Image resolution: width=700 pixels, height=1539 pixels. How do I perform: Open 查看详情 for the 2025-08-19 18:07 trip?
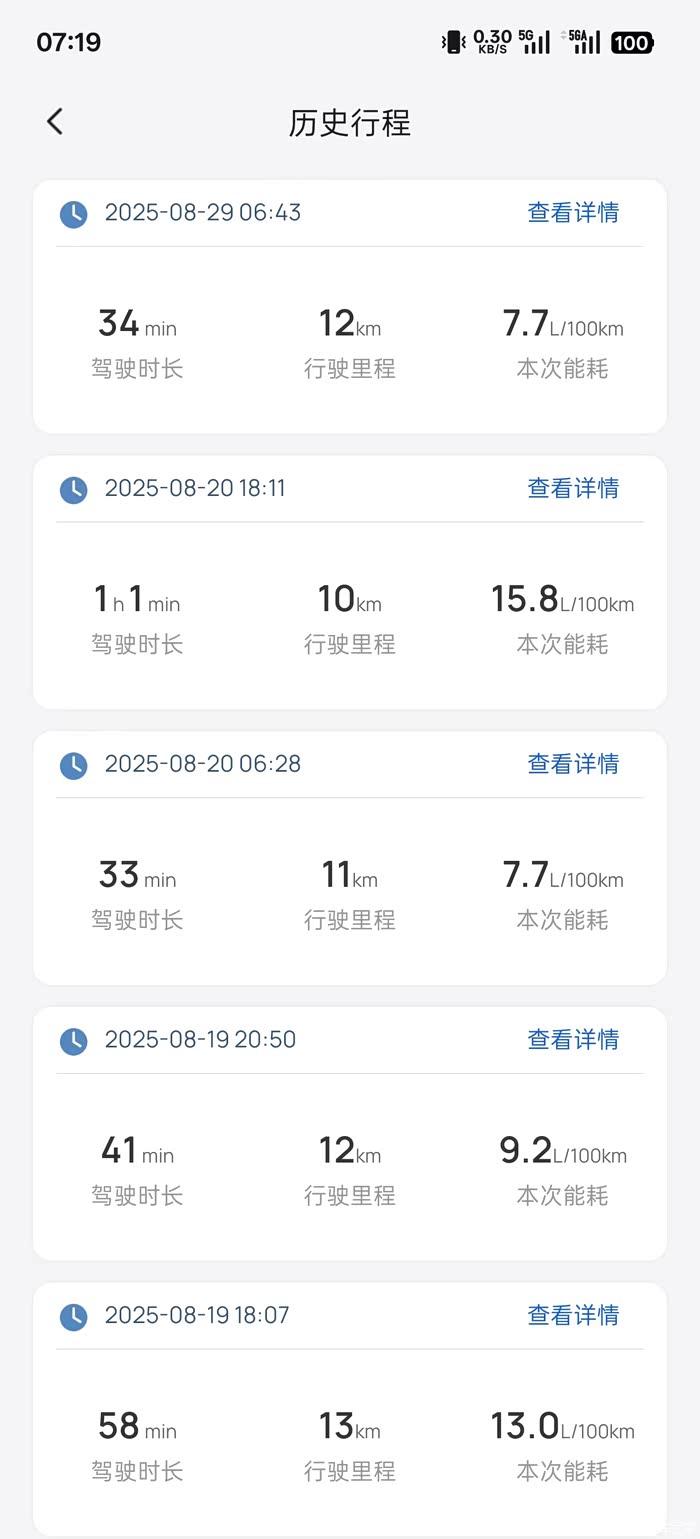click(x=573, y=1315)
